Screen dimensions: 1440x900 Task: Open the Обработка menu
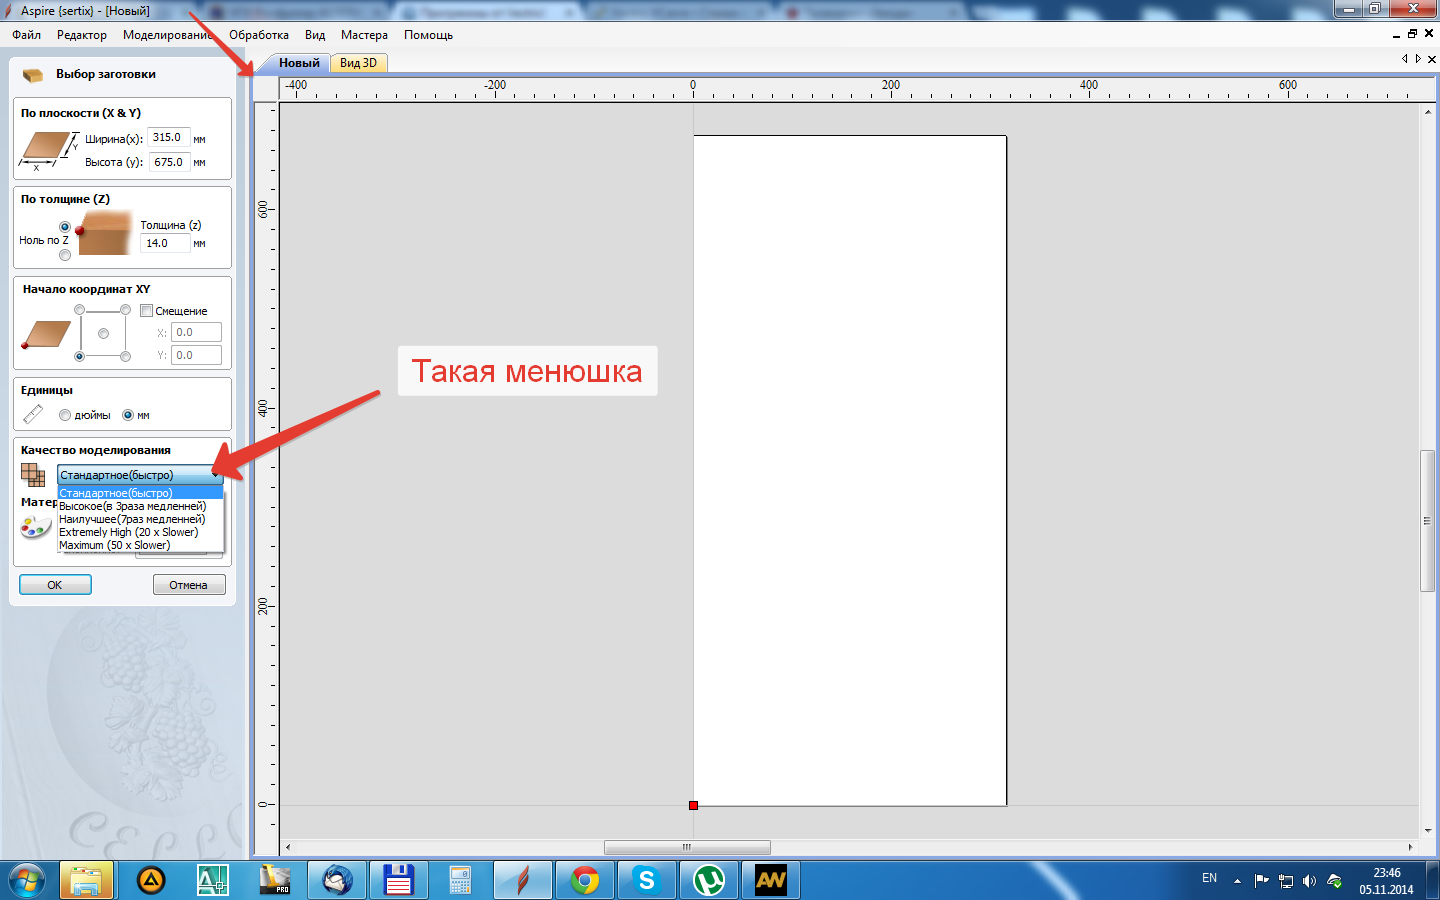pos(259,35)
